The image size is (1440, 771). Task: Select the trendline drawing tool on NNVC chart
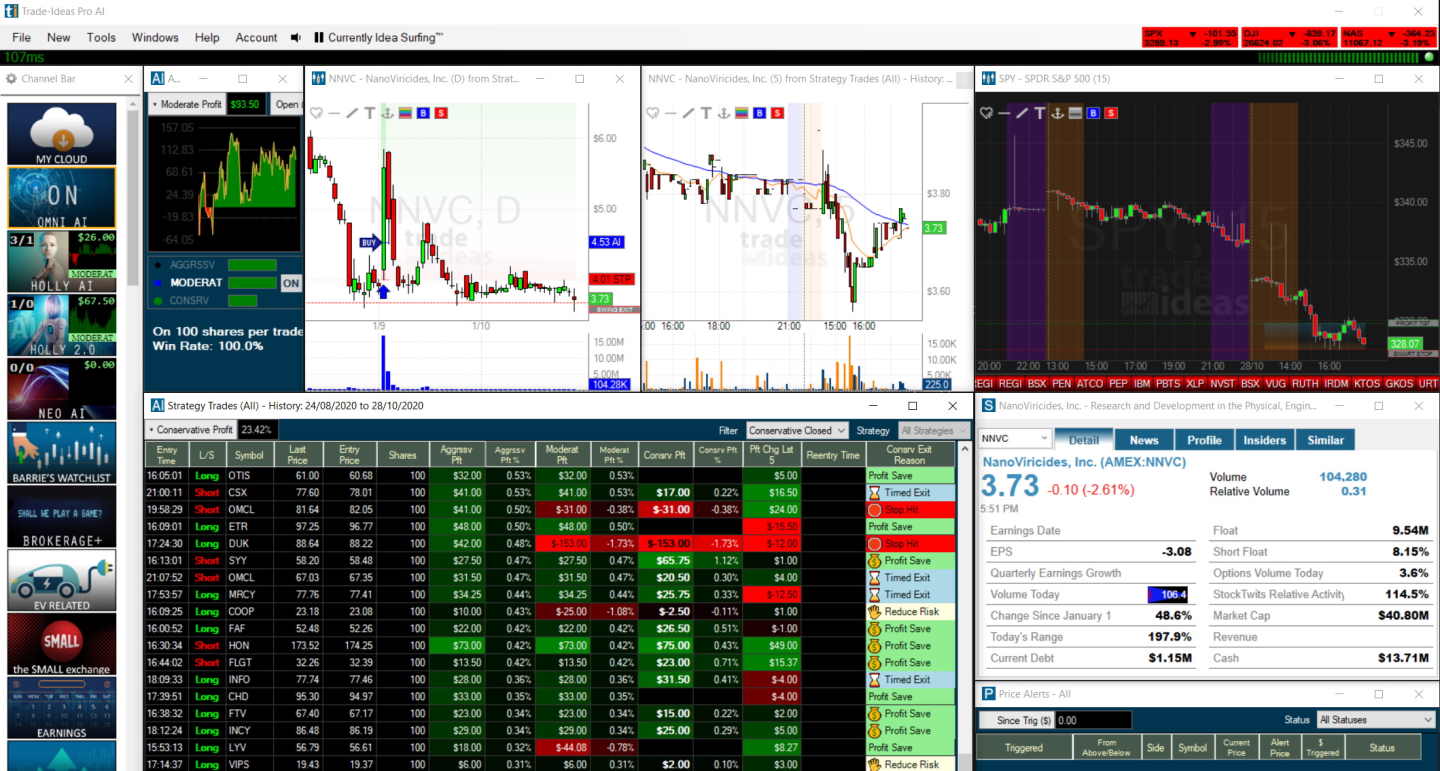[x=351, y=113]
